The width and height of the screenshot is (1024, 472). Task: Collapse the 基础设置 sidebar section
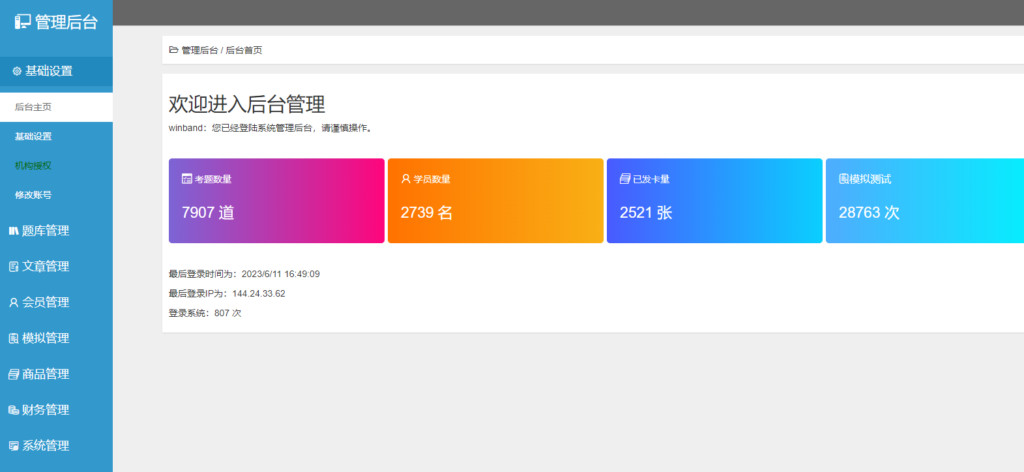click(x=56, y=71)
